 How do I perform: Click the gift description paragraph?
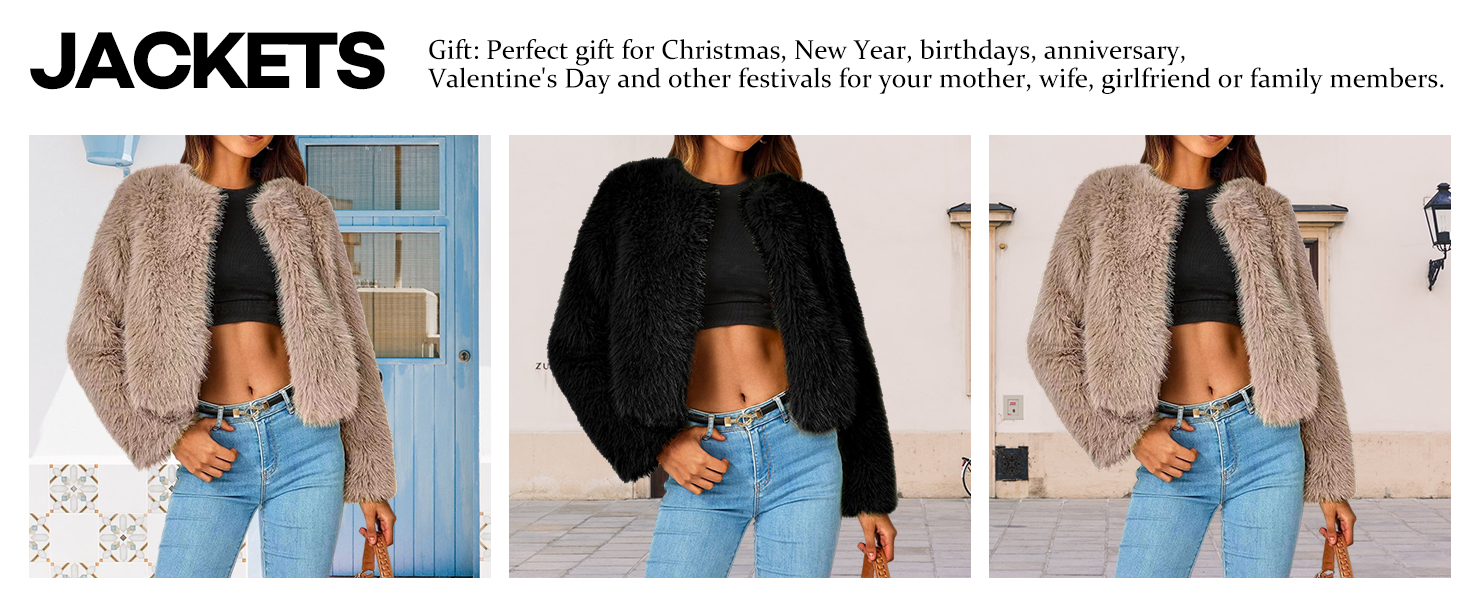tap(936, 65)
